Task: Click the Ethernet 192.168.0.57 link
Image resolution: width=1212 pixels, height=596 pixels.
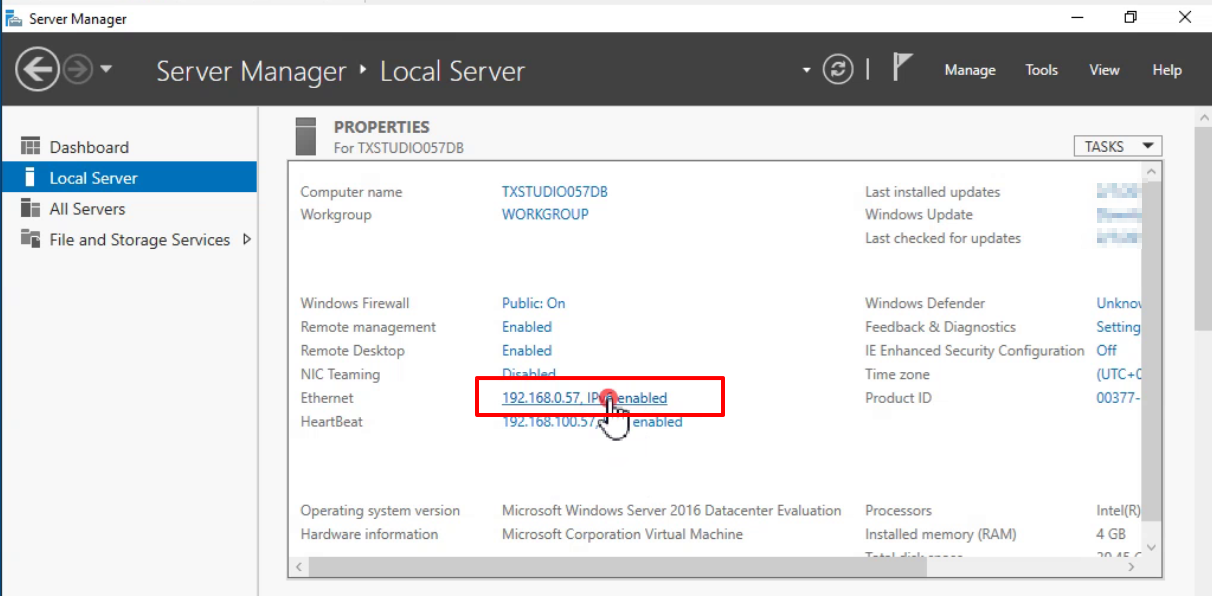Action: tap(584, 398)
